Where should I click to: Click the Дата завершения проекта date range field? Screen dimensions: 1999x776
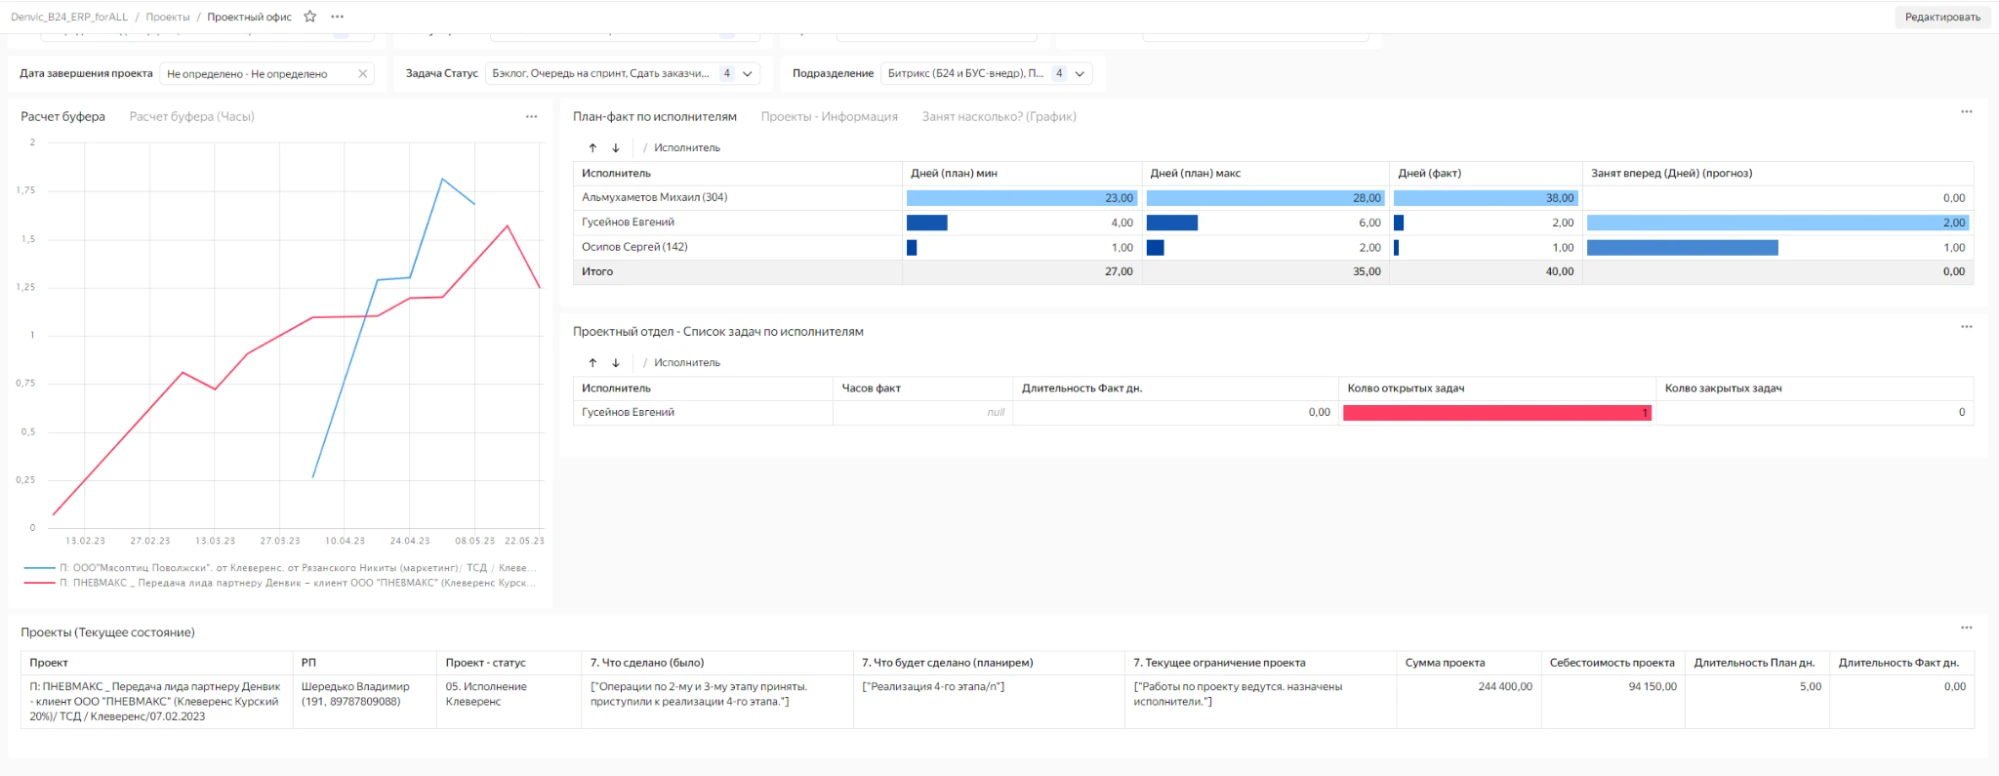coord(255,74)
